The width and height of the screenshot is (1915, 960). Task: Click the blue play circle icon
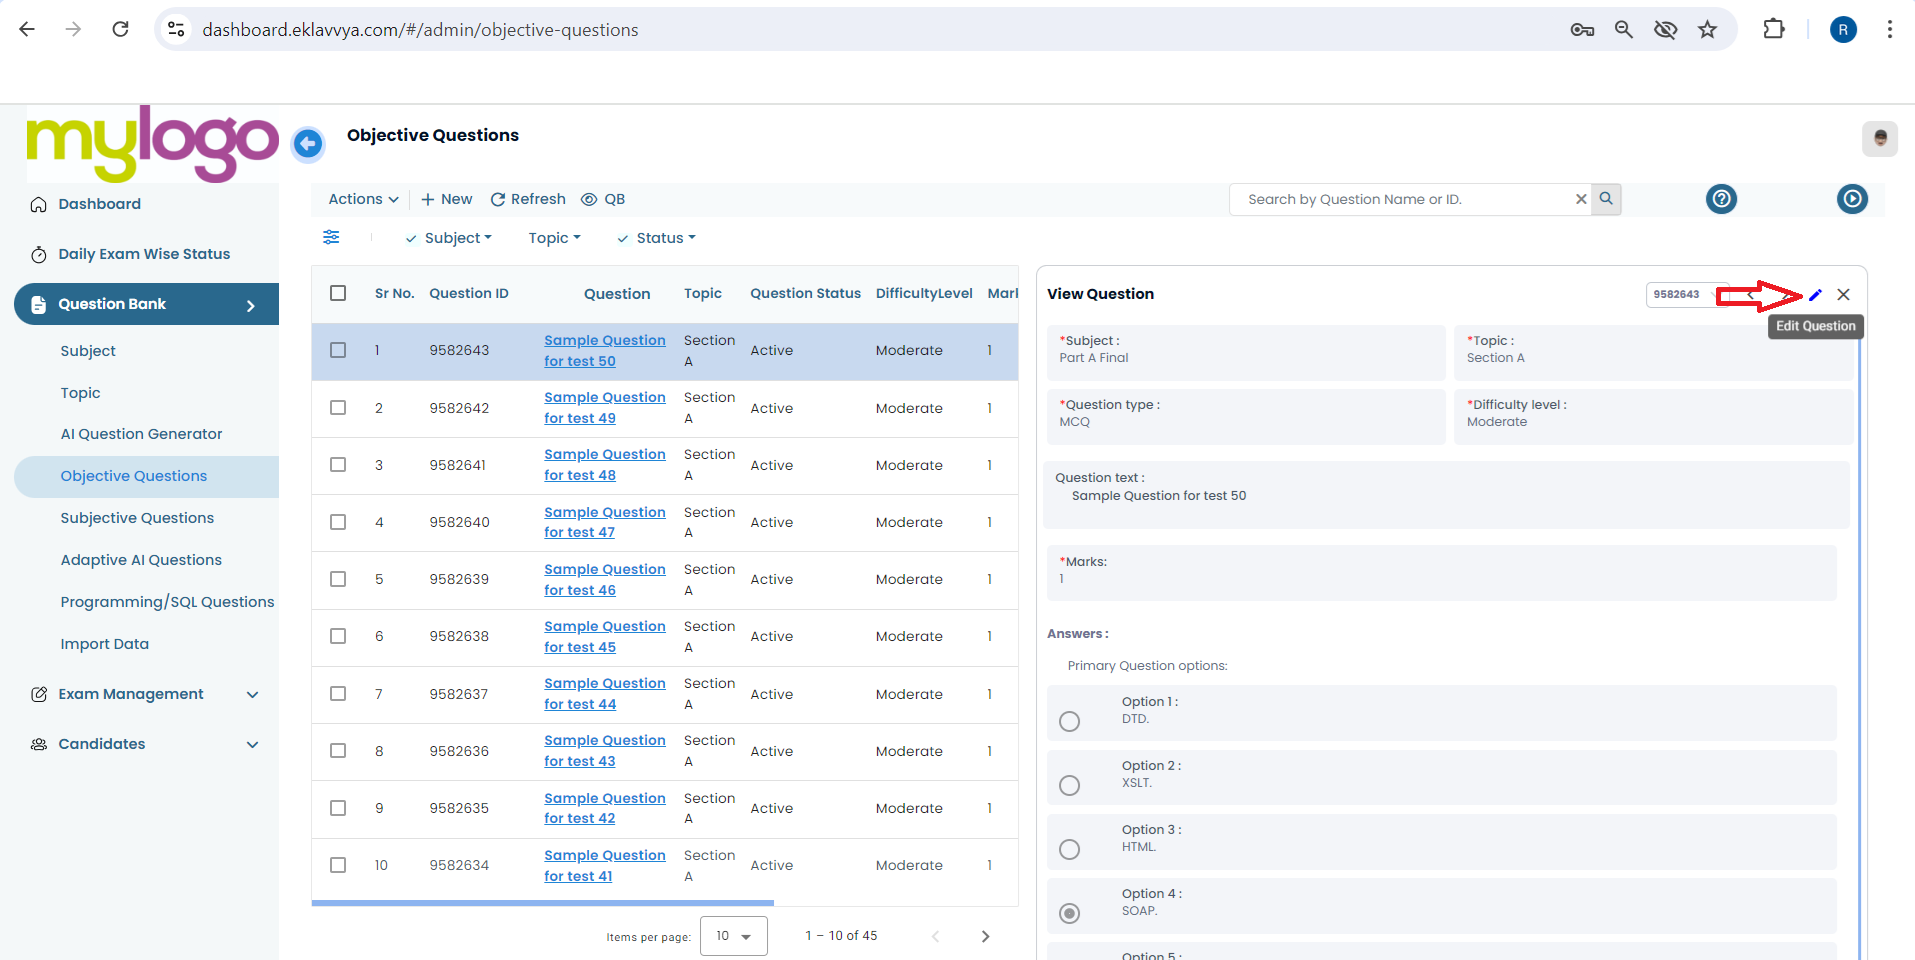1852,199
